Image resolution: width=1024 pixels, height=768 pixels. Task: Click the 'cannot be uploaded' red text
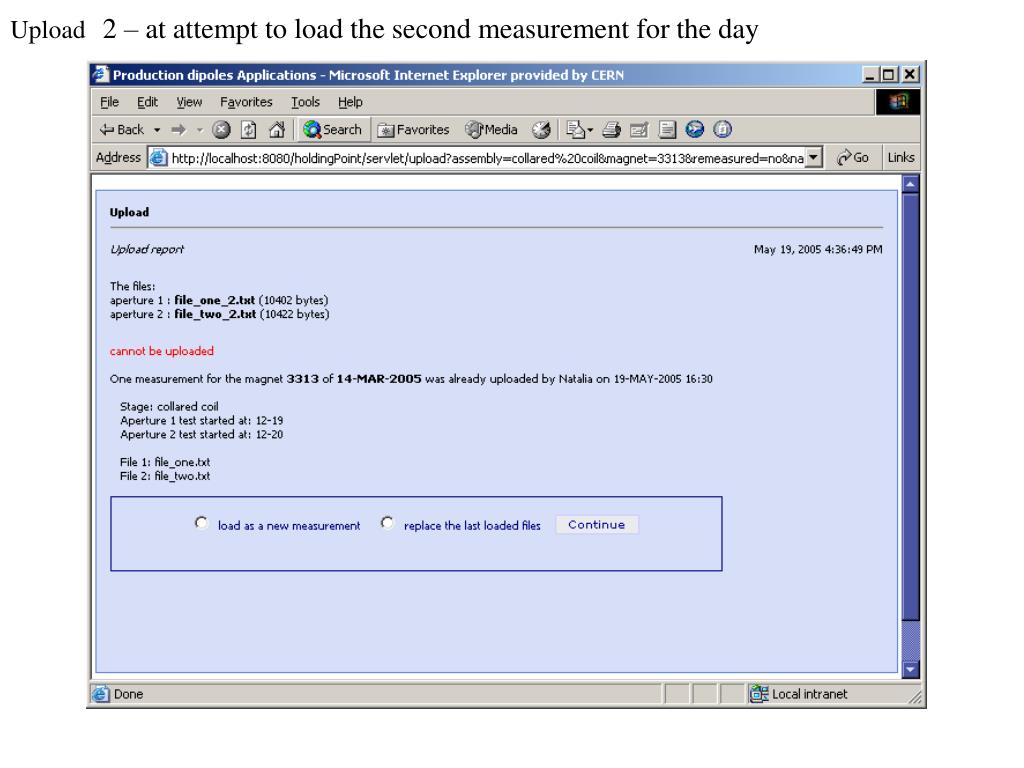(162, 351)
